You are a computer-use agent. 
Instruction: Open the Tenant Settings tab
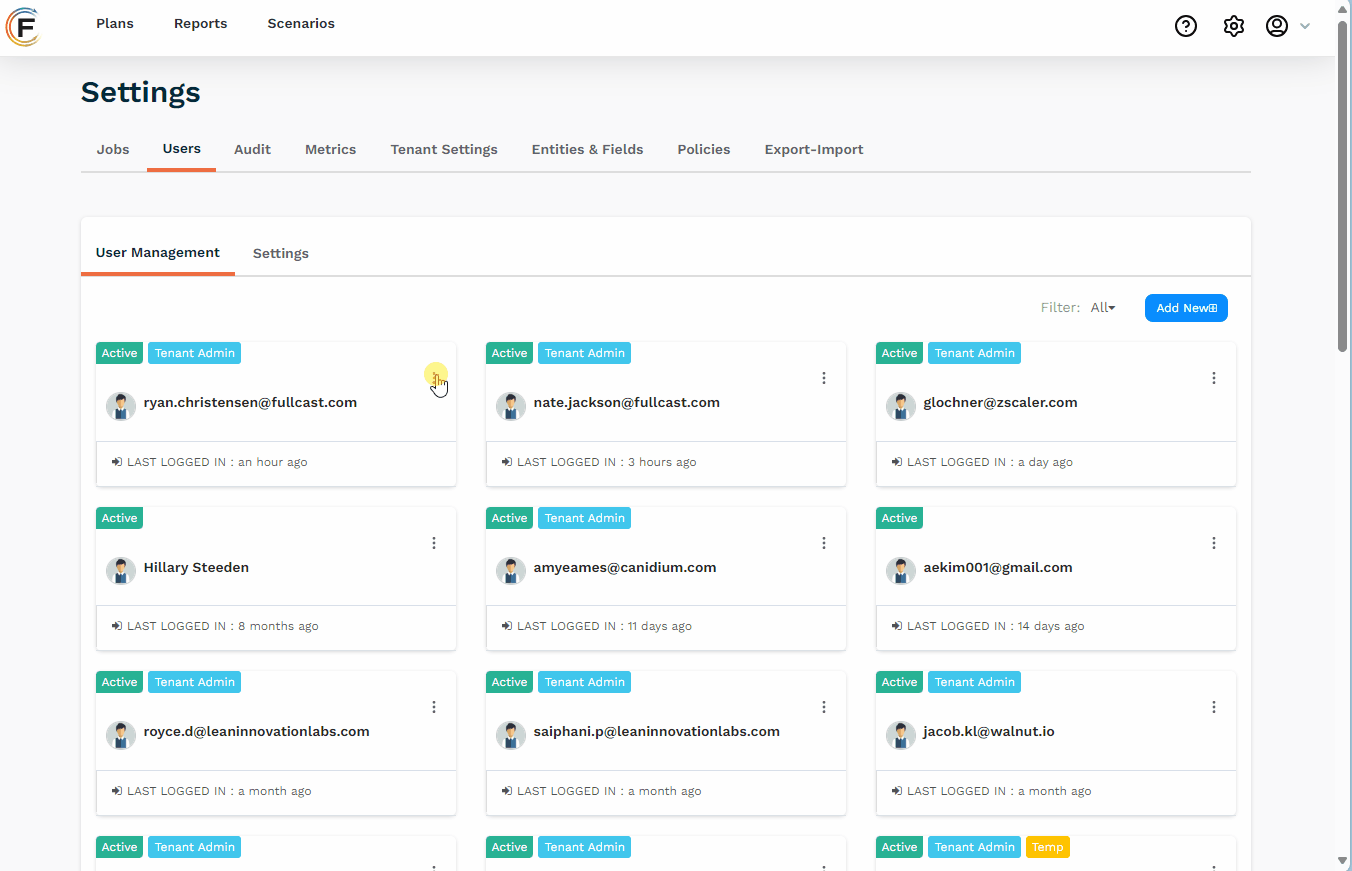pyautogui.click(x=444, y=149)
